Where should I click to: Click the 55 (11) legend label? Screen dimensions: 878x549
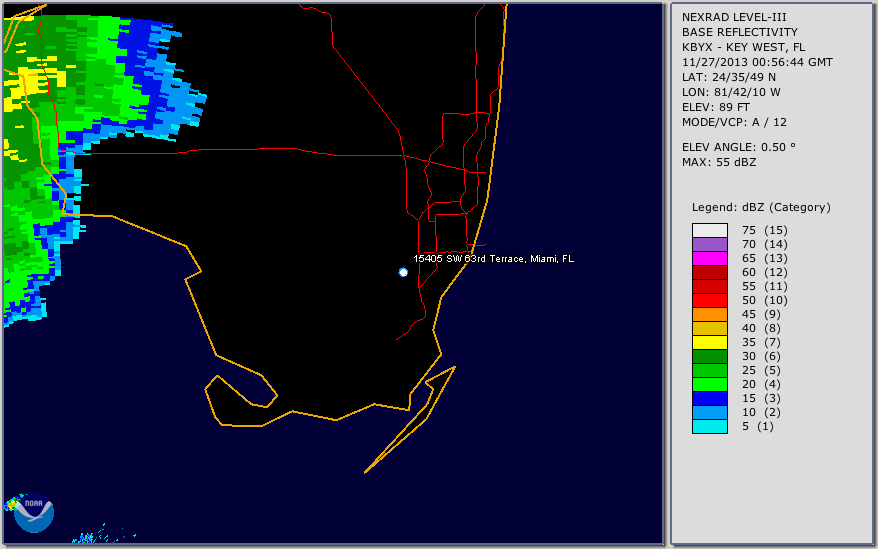pos(764,286)
